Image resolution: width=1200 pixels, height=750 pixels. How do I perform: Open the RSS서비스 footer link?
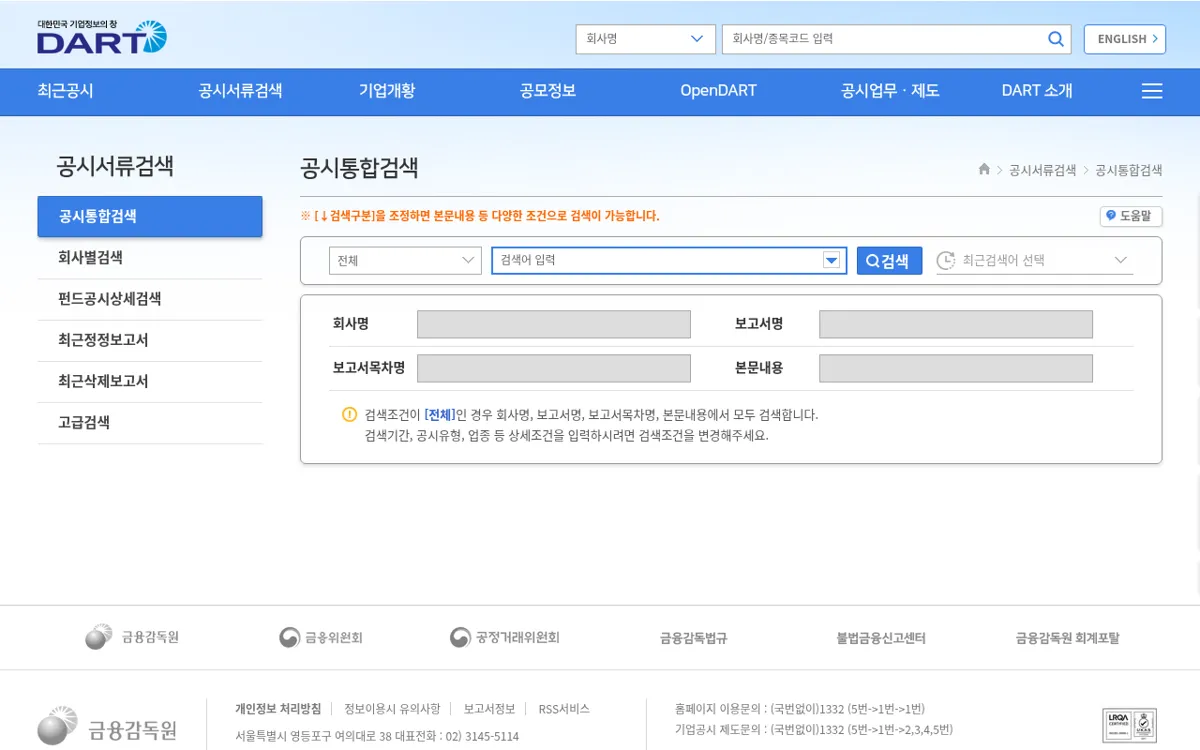click(564, 709)
